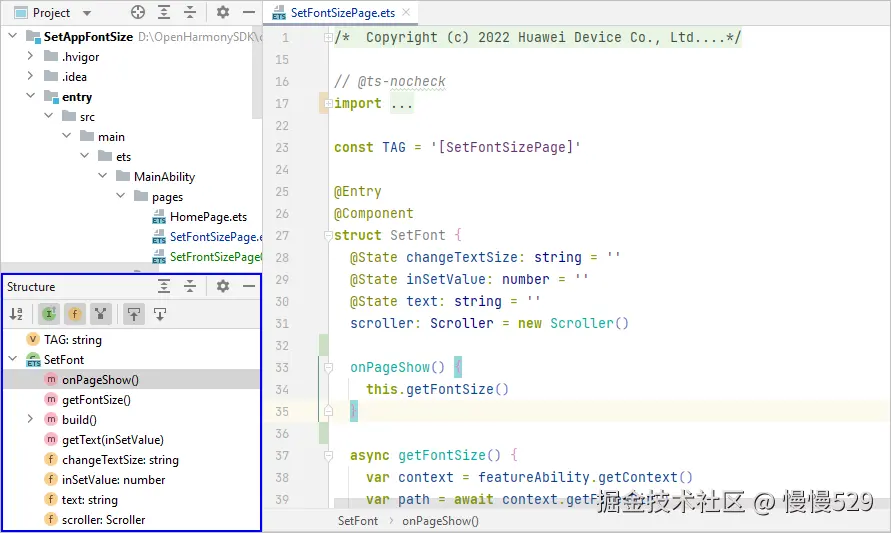Select scroller: Scroller field

103,520
